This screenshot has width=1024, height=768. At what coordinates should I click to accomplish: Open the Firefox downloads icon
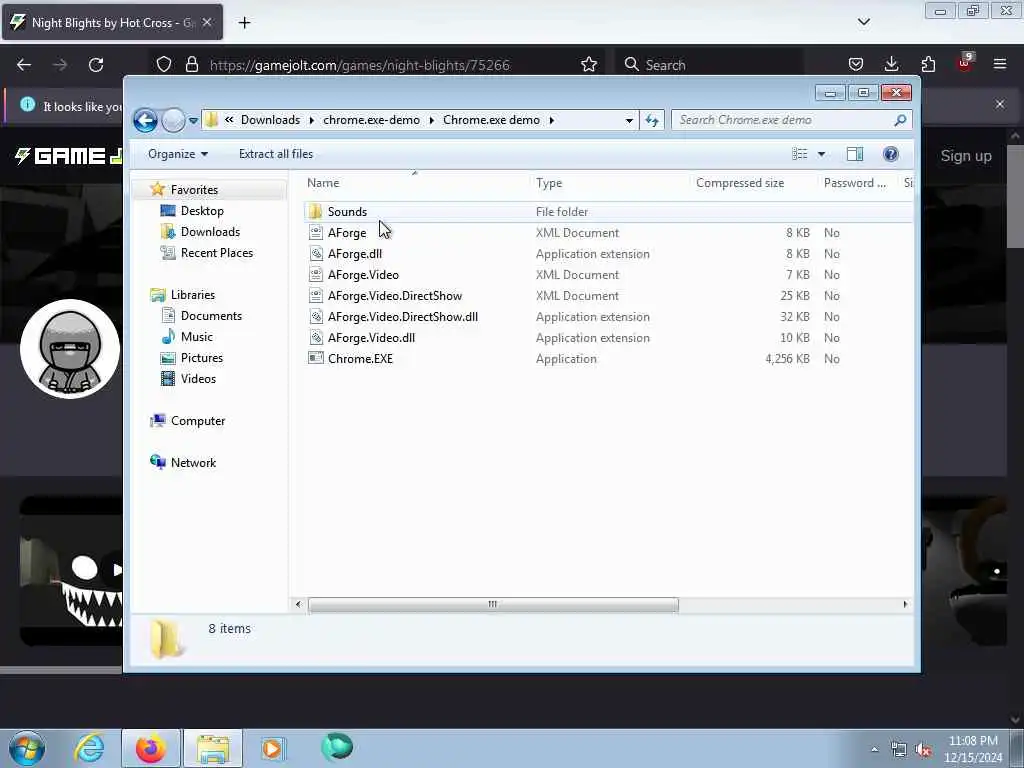pyautogui.click(x=891, y=65)
